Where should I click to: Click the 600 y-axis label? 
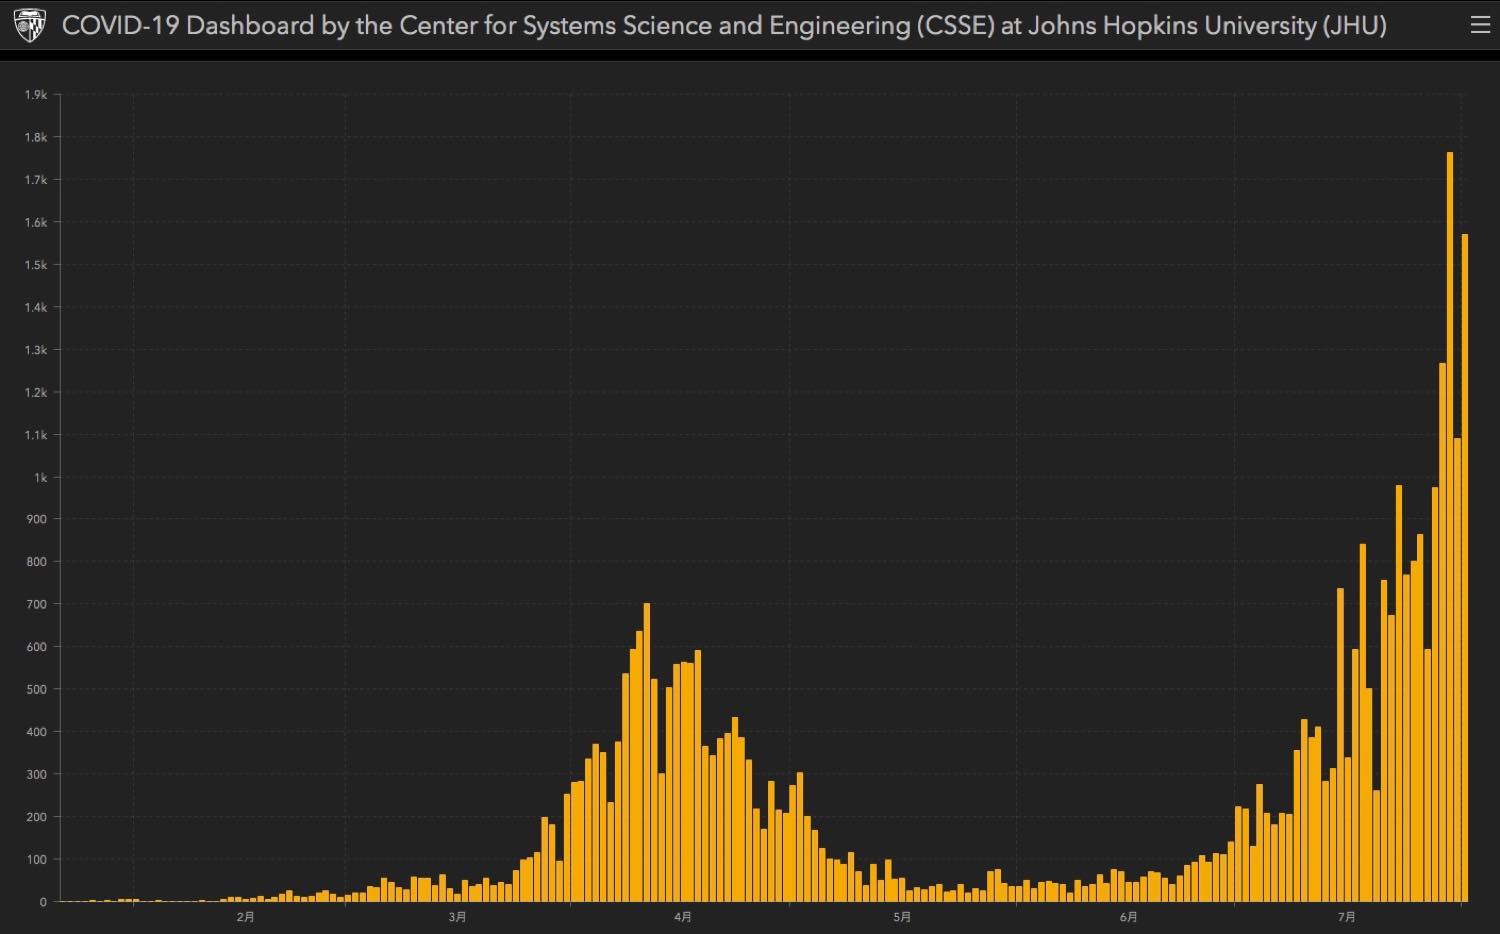(x=37, y=647)
